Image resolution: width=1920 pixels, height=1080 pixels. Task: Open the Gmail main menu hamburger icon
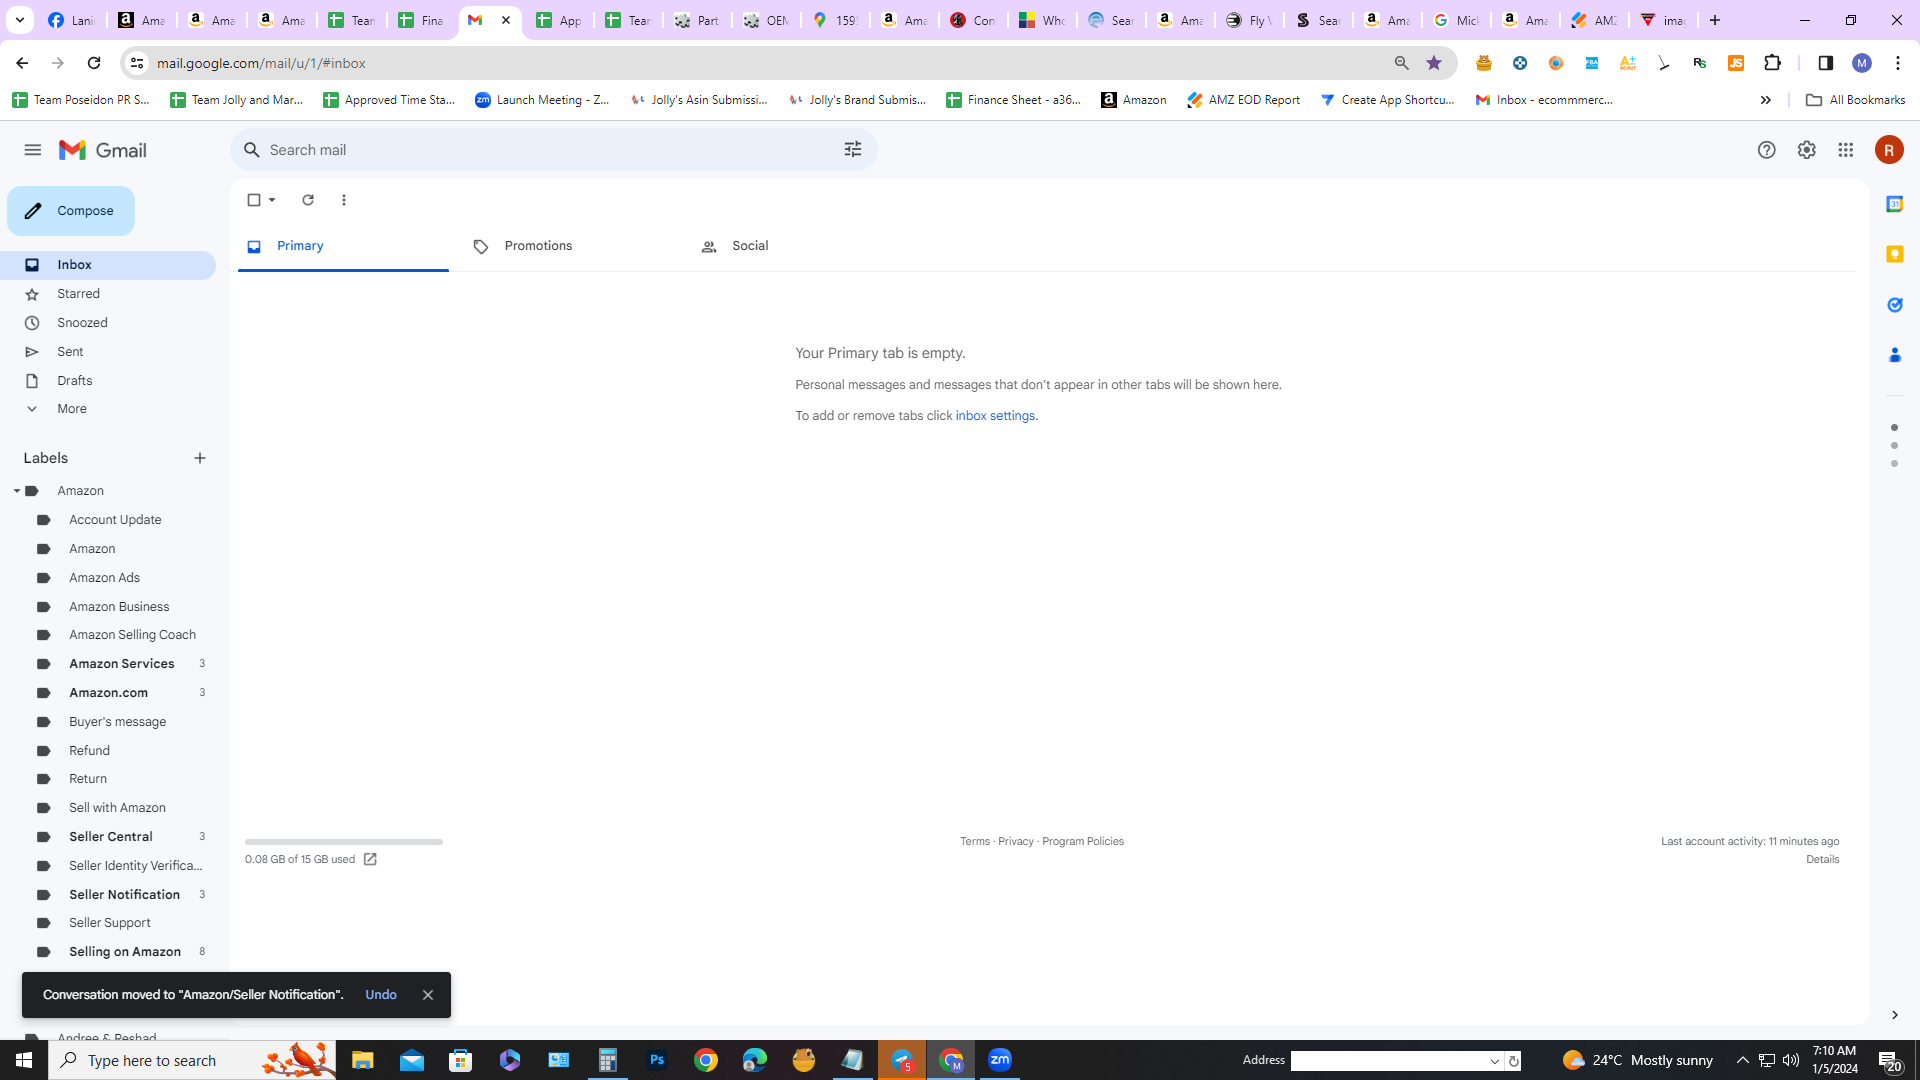33,150
